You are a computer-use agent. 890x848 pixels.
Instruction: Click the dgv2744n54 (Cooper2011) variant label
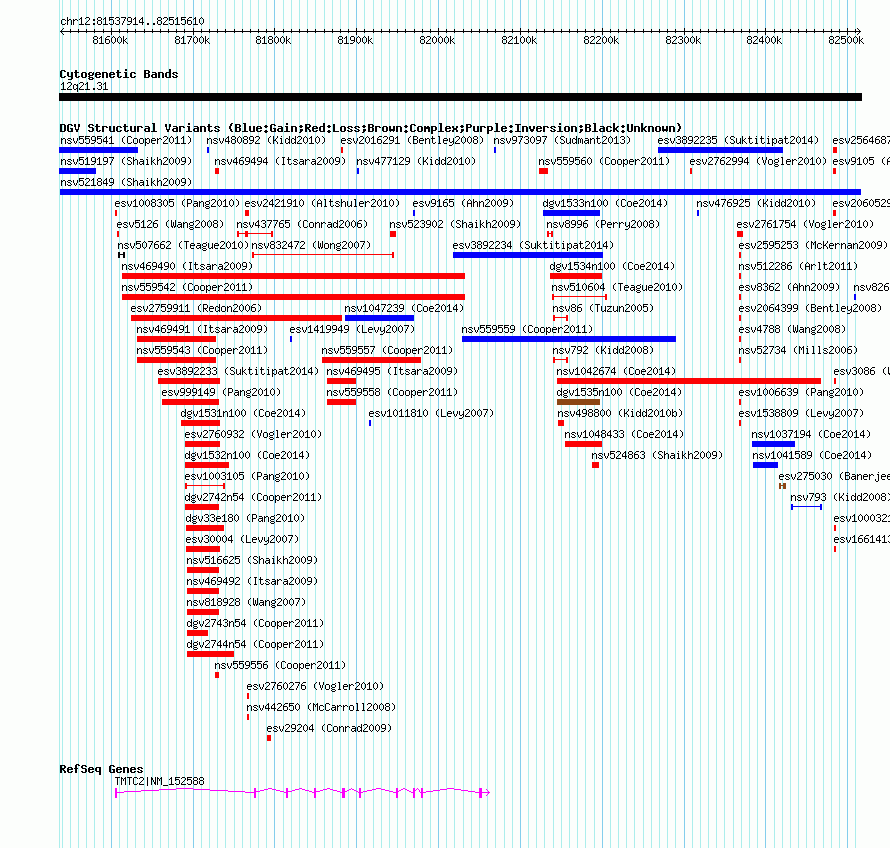tap(255, 644)
